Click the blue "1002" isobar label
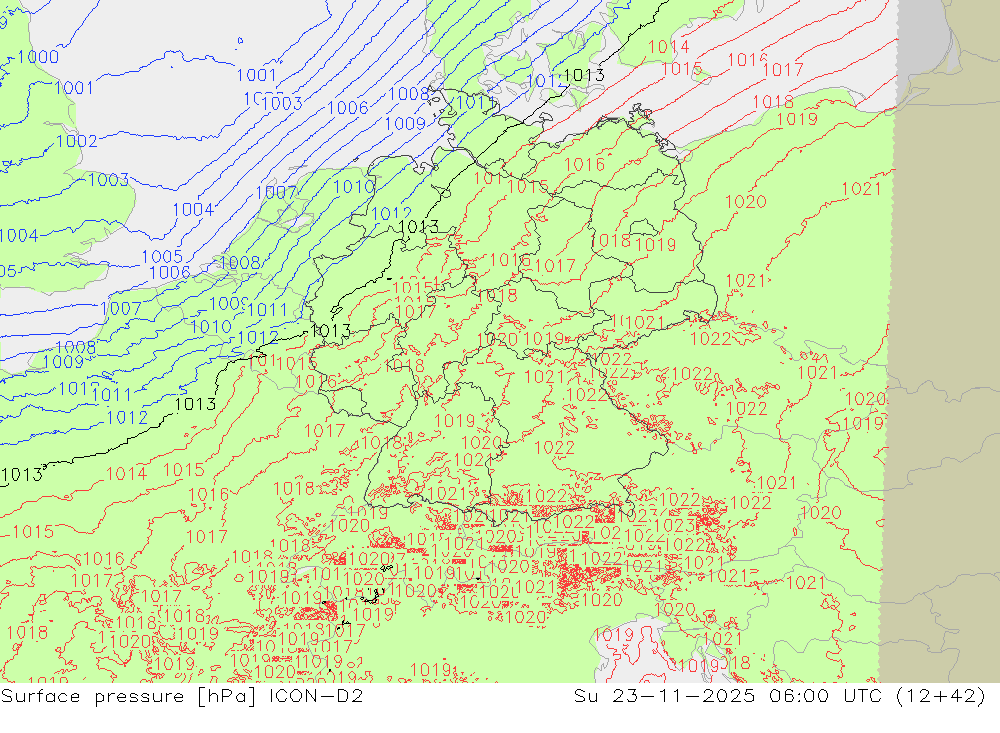The image size is (1000, 733). pyautogui.click(x=77, y=141)
